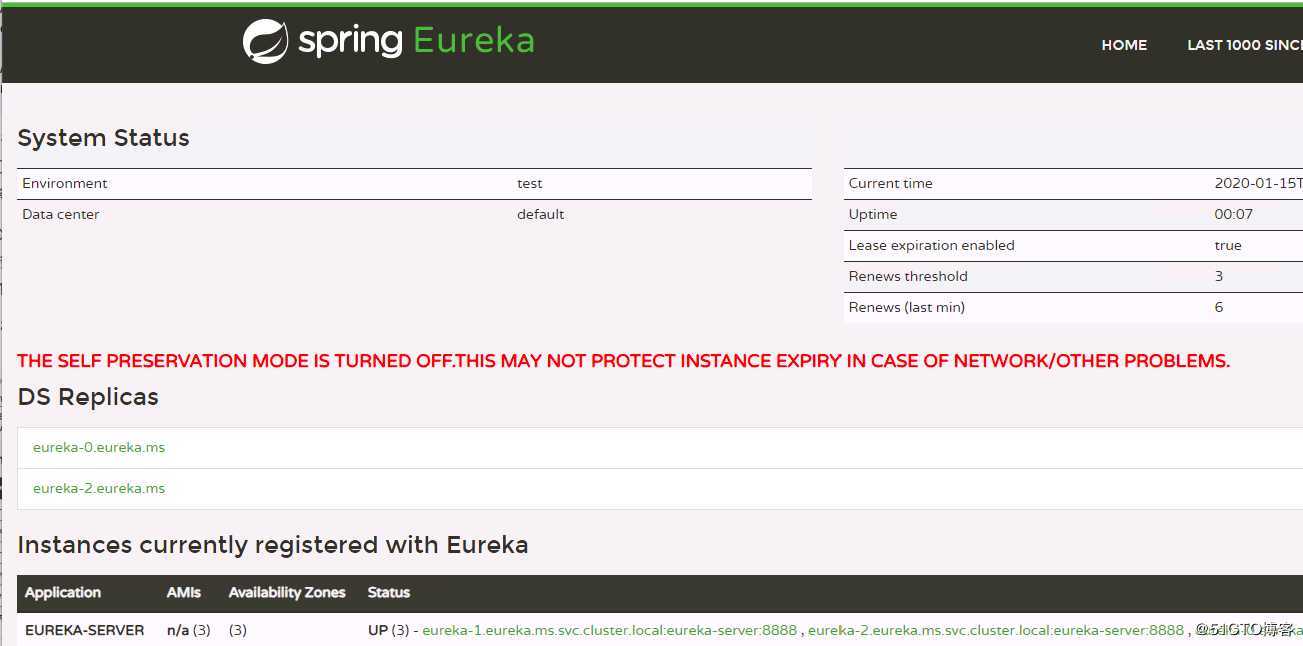Select the EUREKA-SERVER application cell
This screenshot has width=1303, height=646.
click(x=85, y=630)
